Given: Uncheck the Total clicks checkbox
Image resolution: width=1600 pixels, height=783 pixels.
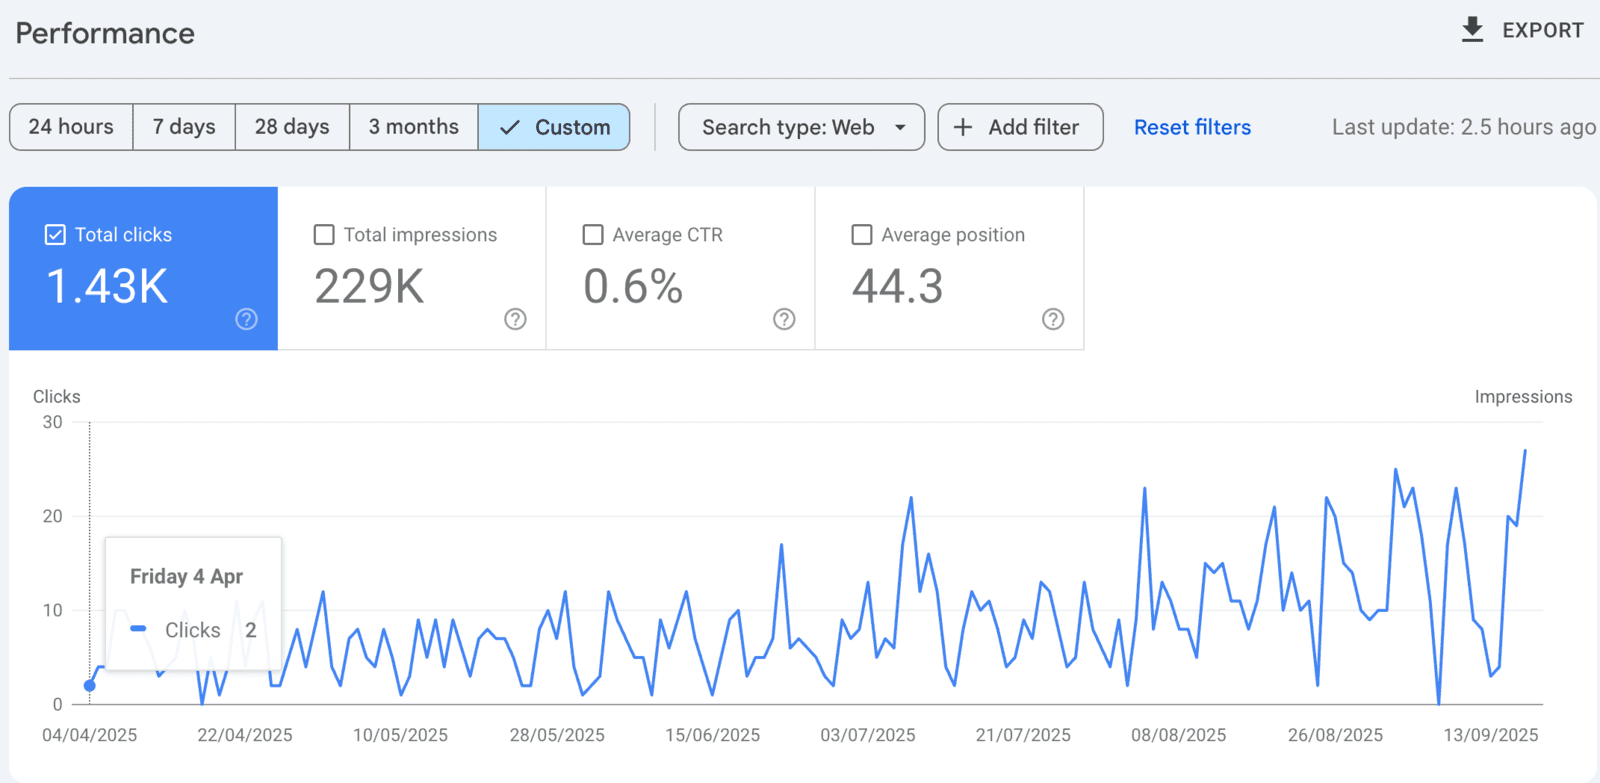Looking at the screenshot, I should (55, 235).
